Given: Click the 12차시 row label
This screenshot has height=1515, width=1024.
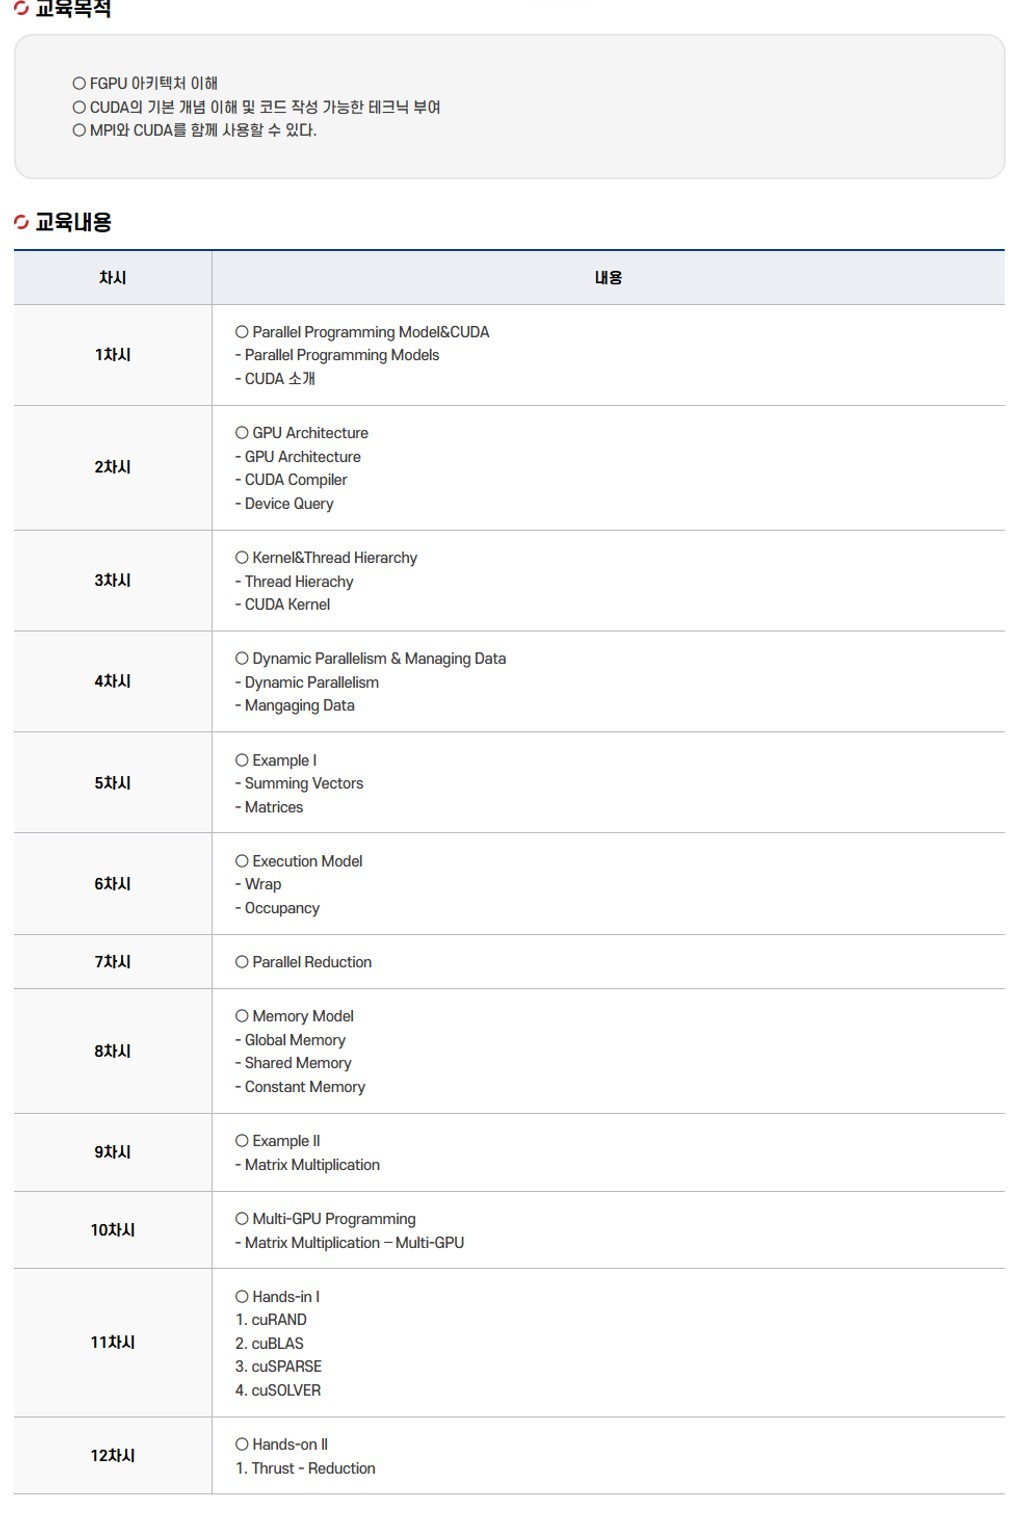Looking at the screenshot, I should click(112, 1456).
